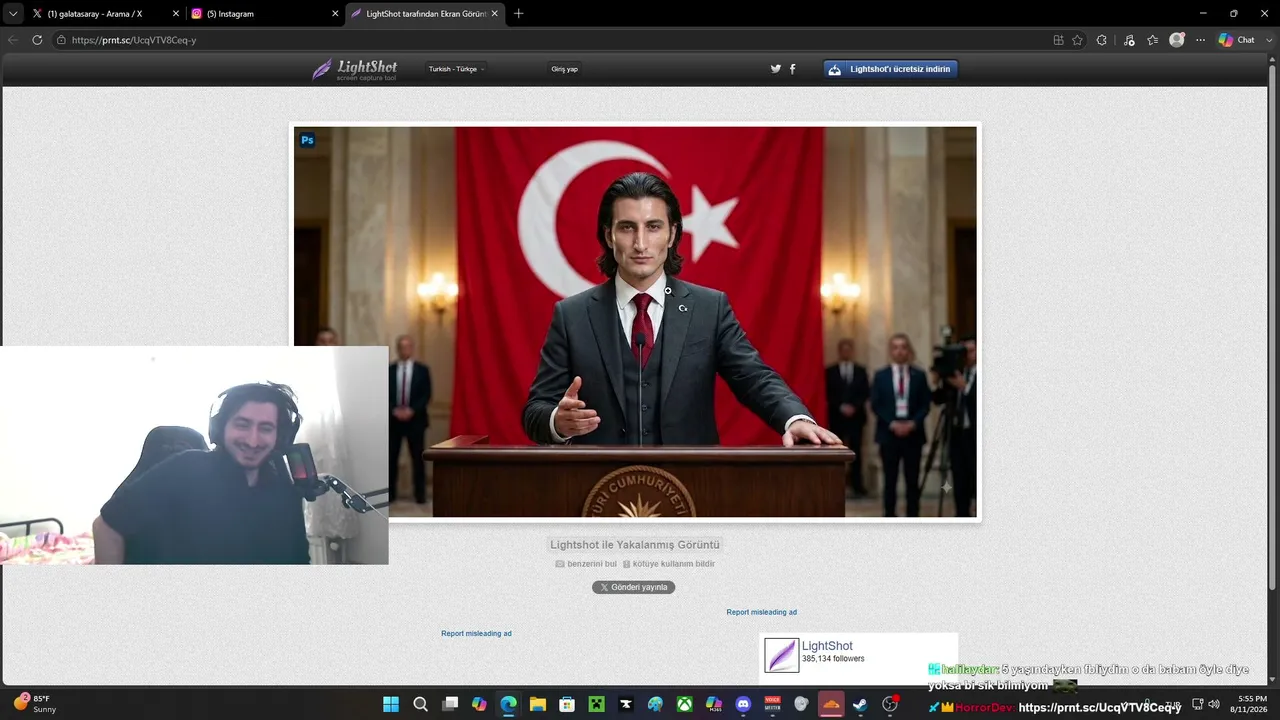
Task: Open LightShot's Facebook page icon
Action: (793, 69)
